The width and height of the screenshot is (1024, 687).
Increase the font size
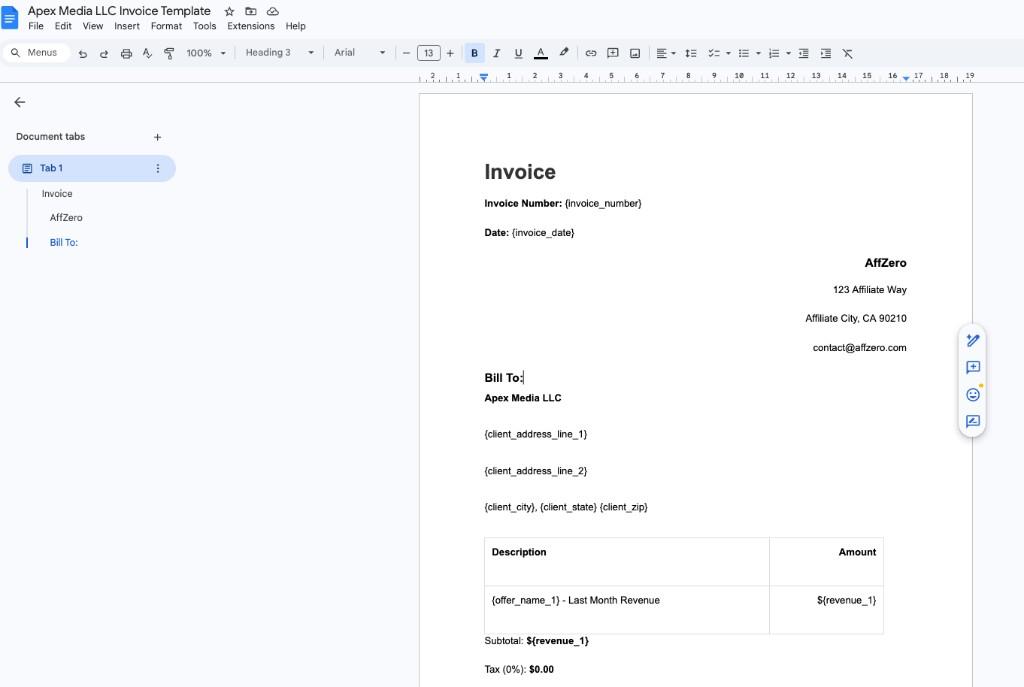click(450, 54)
